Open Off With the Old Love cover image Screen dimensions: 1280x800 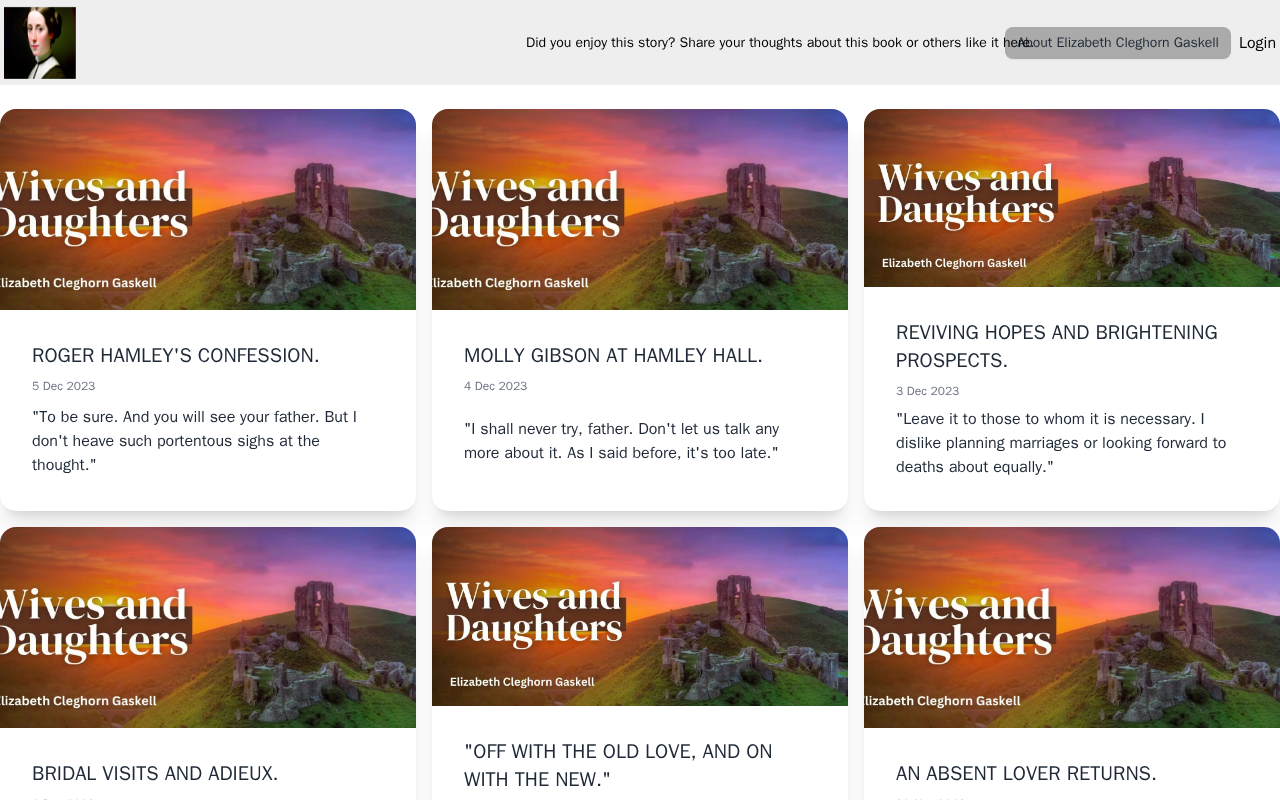point(640,616)
